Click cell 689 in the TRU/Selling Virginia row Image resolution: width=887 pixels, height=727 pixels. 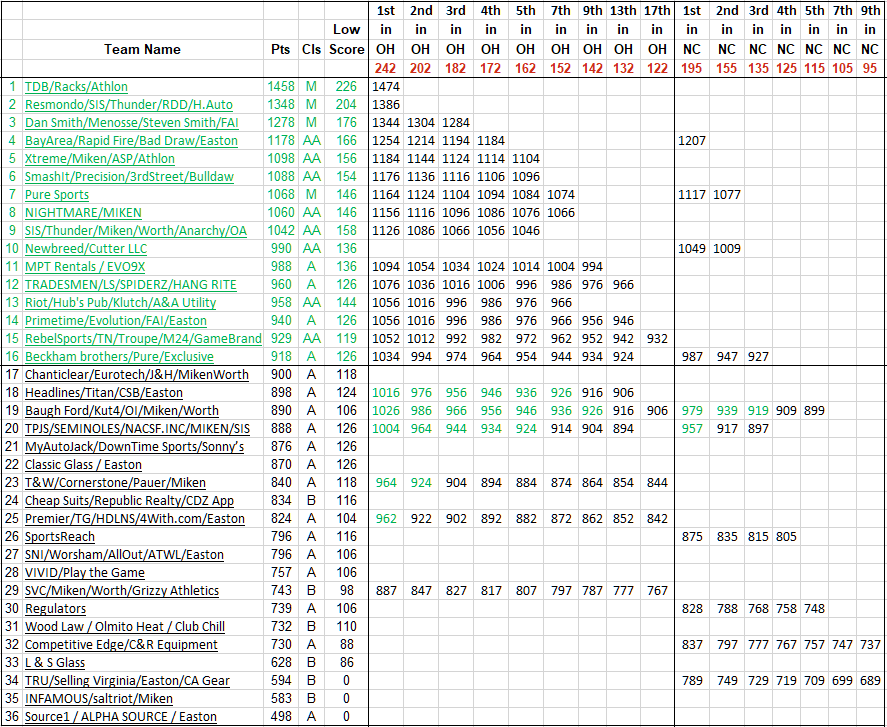point(870,681)
